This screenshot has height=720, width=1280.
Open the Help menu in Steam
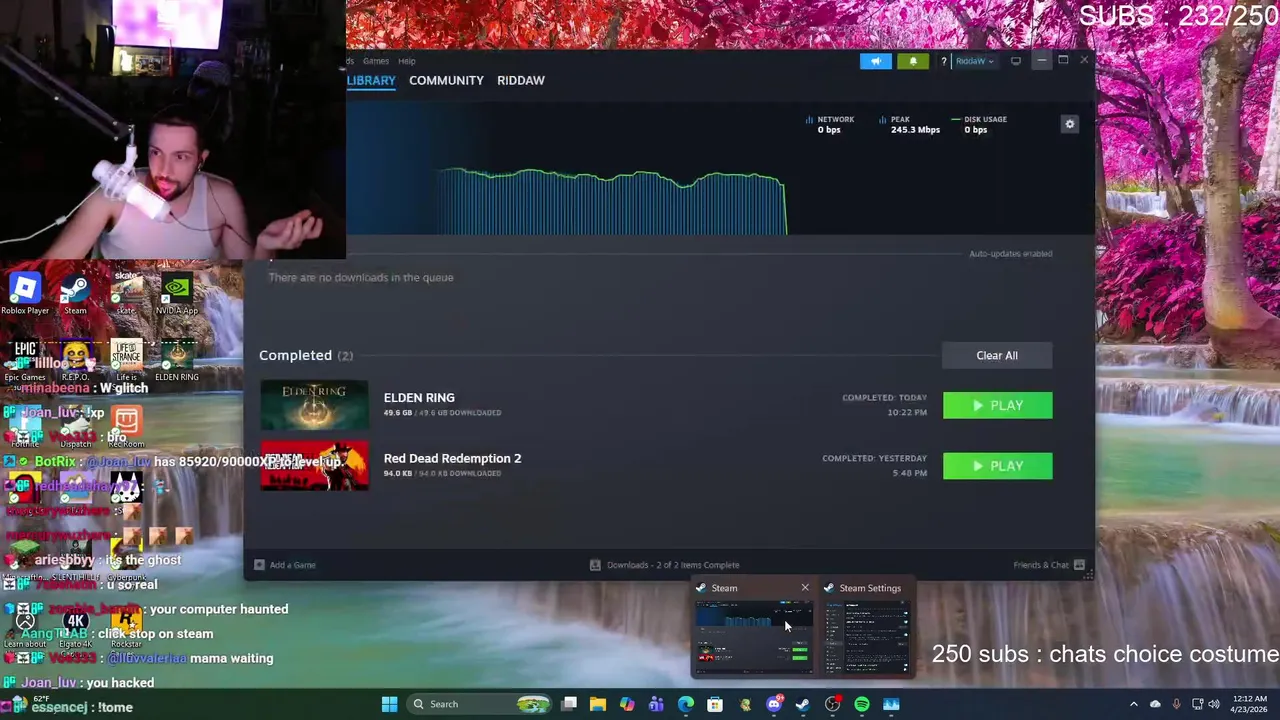(406, 61)
